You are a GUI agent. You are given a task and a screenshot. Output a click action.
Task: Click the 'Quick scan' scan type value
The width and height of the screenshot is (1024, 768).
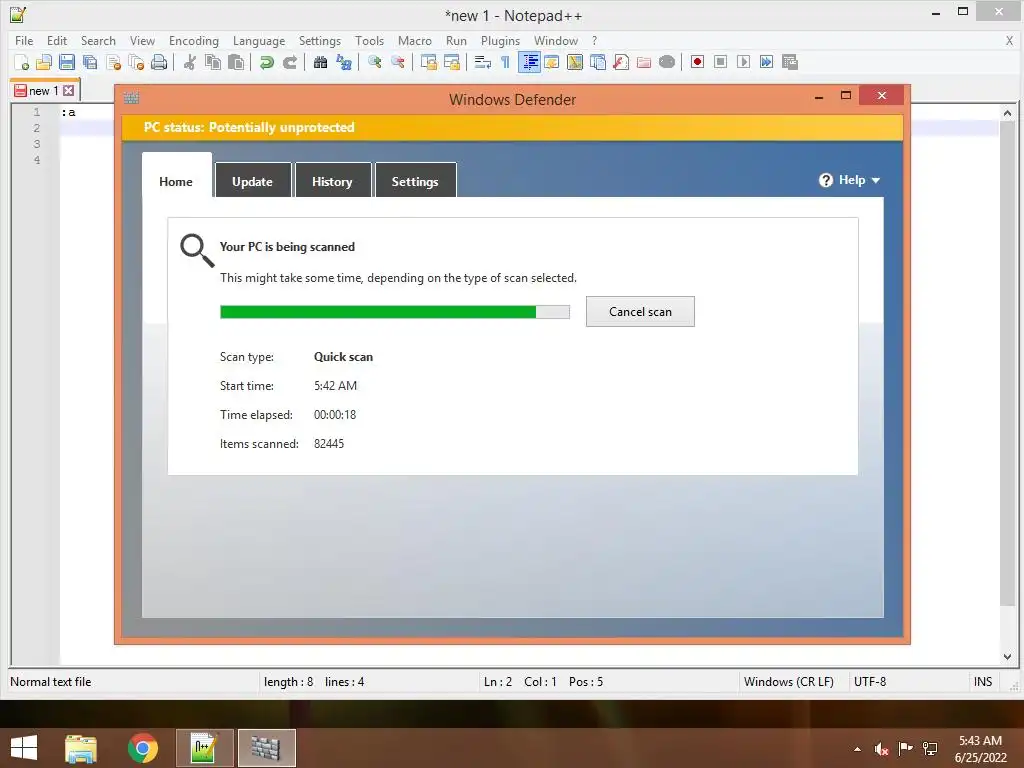344,357
